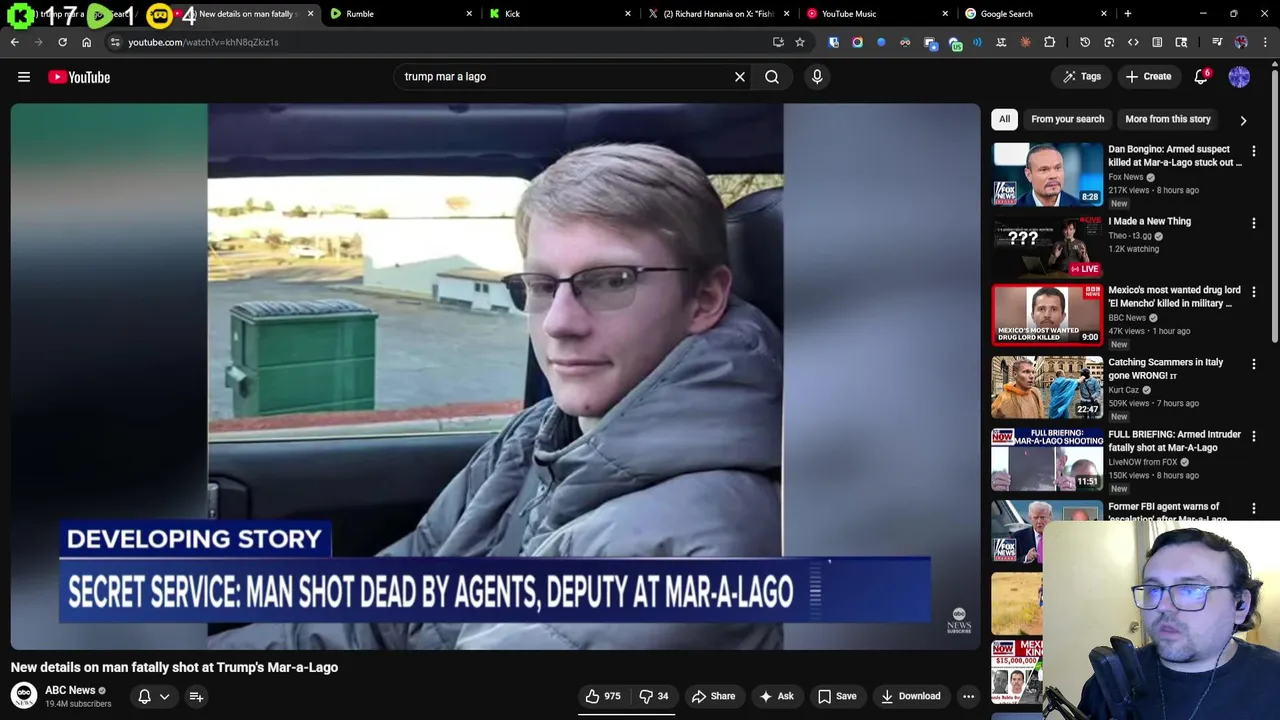
Task: Click the angle-brackets code toolbar icon
Action: tap(1133, 42)
